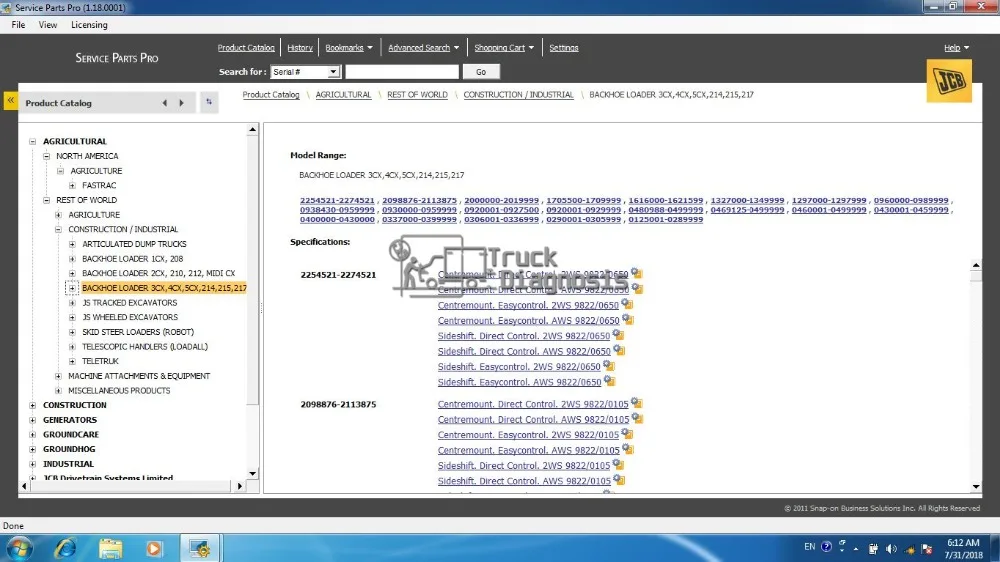Screen dimensions: 1000x562
Task: Click the tree panel horizontal scrollbar right arrow
Action: tap(240, 486)
